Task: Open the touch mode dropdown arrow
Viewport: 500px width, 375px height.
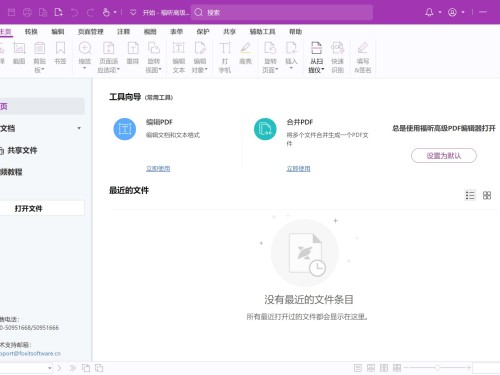Action: pyautogui.click(x=115, y=13)
